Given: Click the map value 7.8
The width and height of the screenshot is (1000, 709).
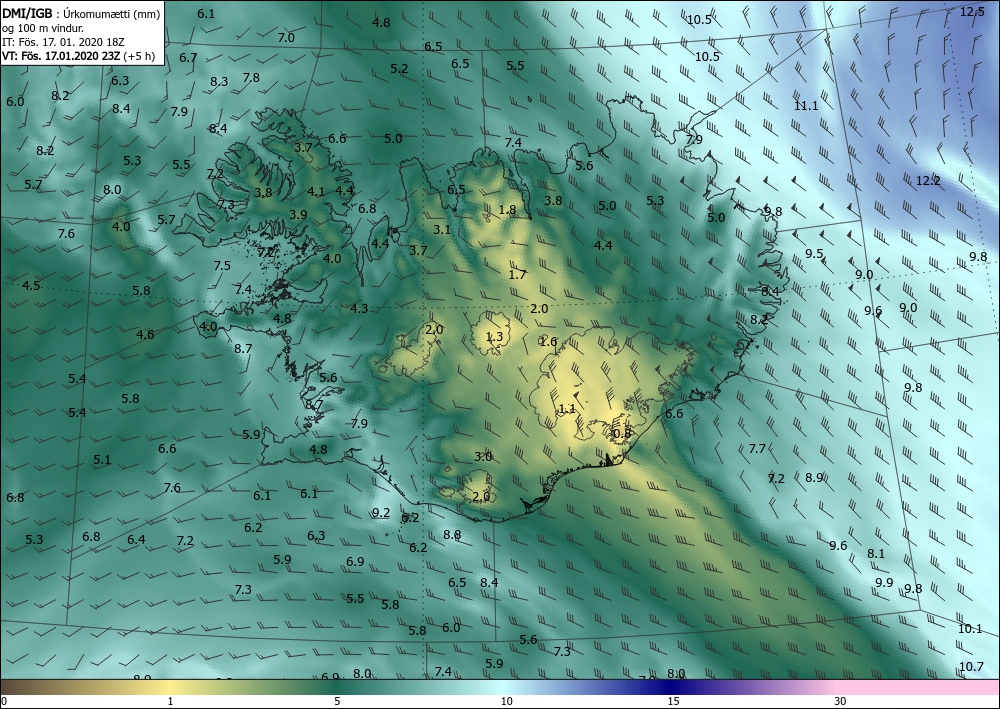Looking at the screenshot, I should (x=251, y=78).
